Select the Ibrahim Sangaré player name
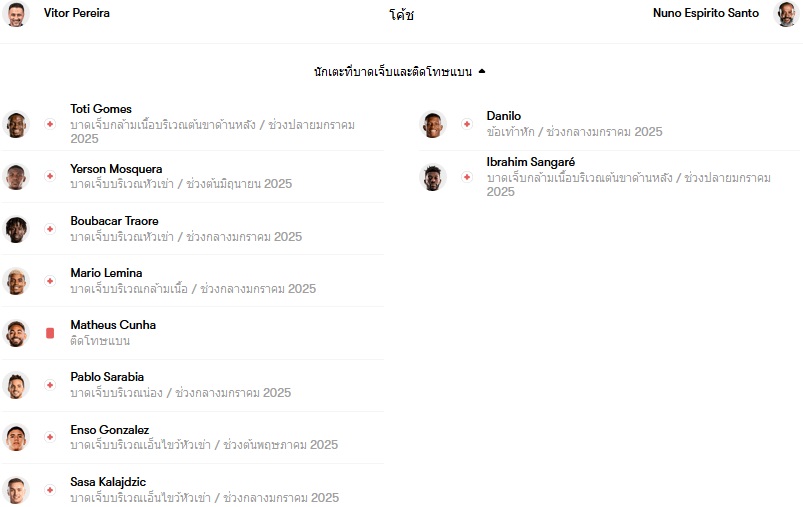This screenshot has width=803, height=507. (x=531, y=162)
